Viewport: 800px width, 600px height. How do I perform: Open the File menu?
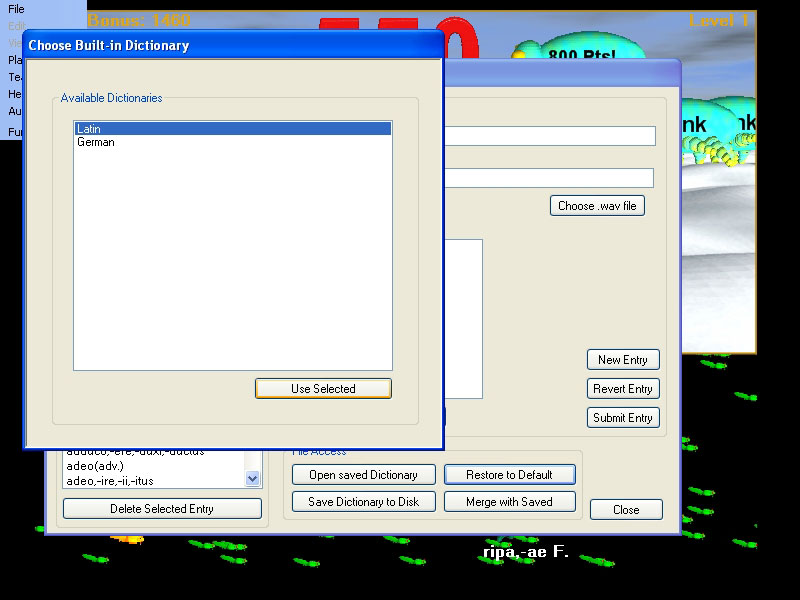tap(16, 9)
